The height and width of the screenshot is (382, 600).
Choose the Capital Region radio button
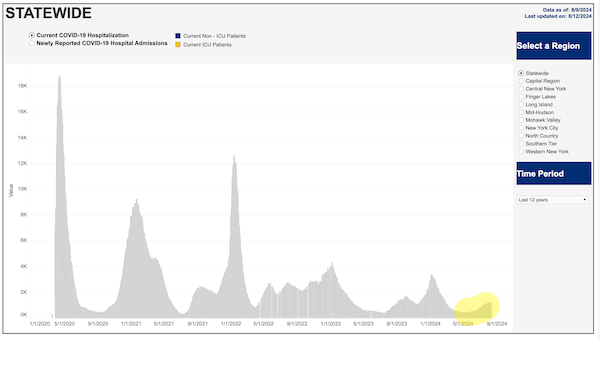(x=521, y=81)
